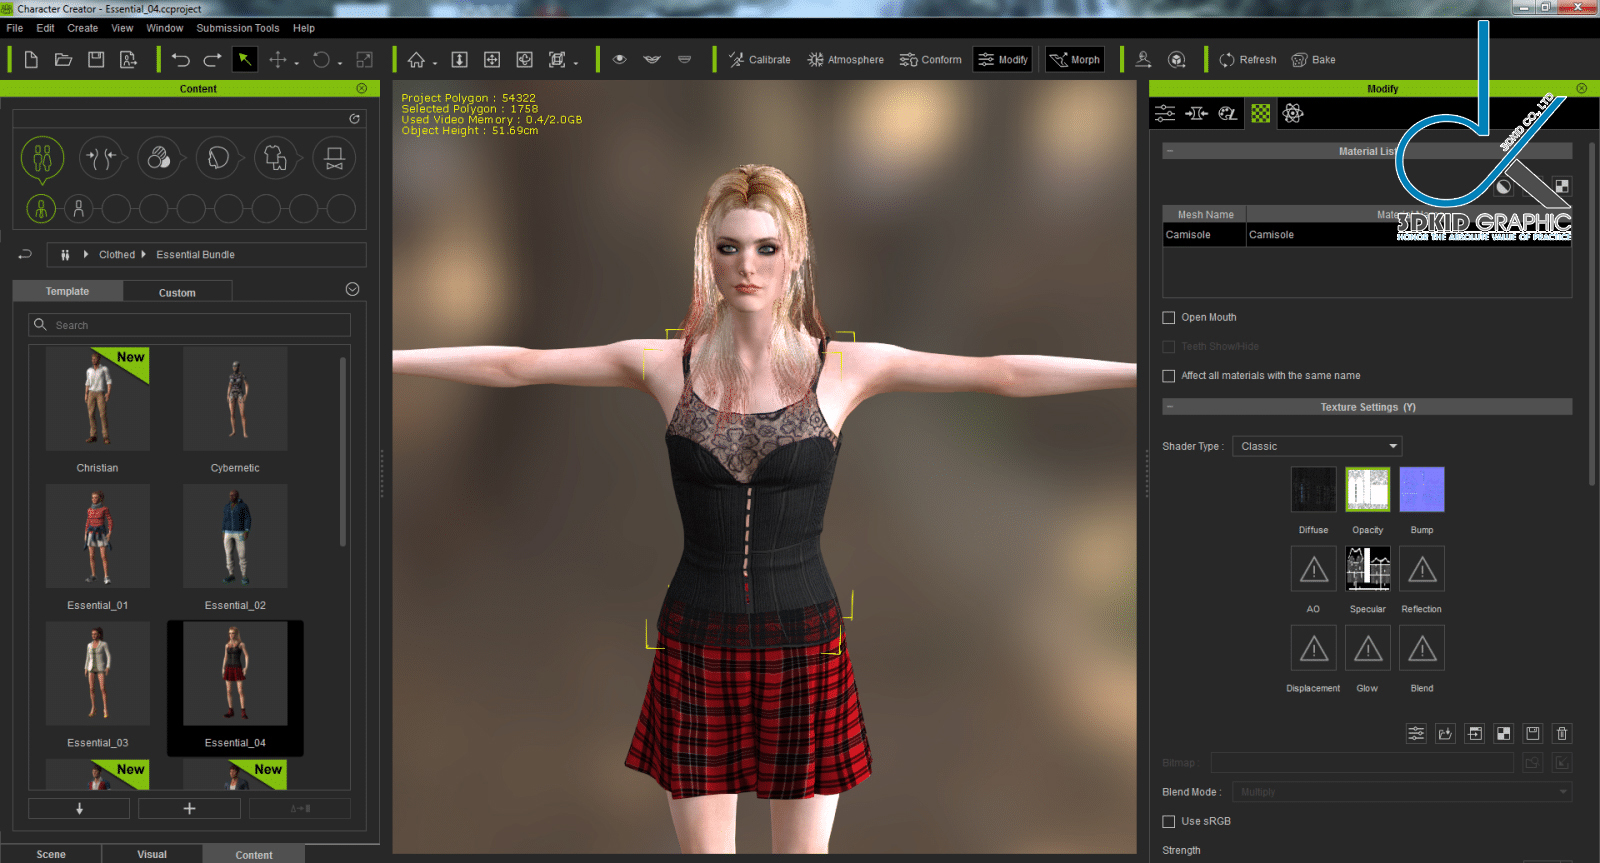Screen dimensions: 1600x863
Task: Open the Home view icon
Action: [416, 60]
